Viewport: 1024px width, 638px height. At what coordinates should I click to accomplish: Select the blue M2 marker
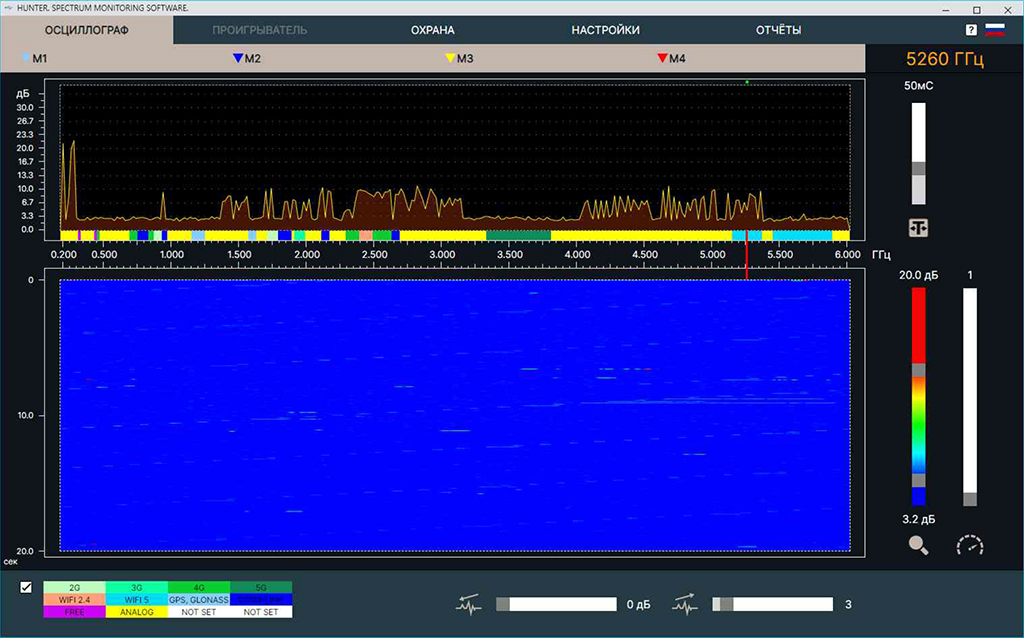(247, 58)
